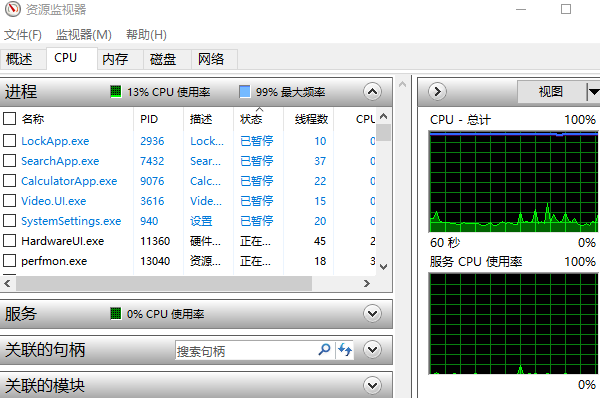Click the 服务 CPU 使用率 graph

[x=514, y=324]
